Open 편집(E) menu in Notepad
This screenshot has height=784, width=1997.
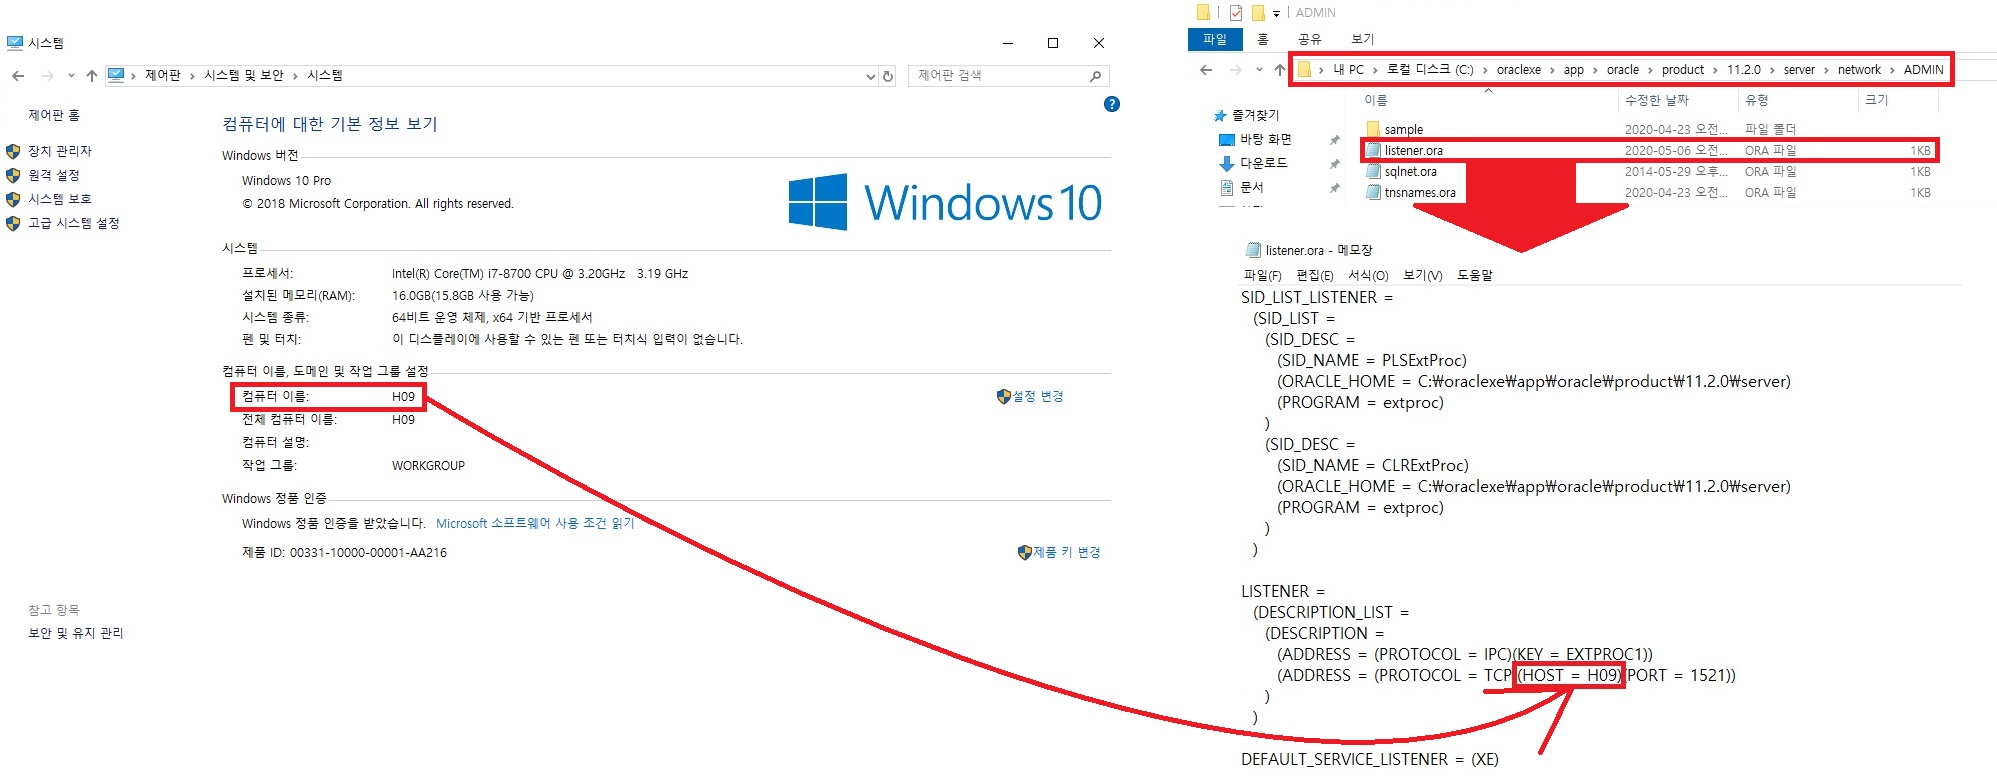(1314, 276)
